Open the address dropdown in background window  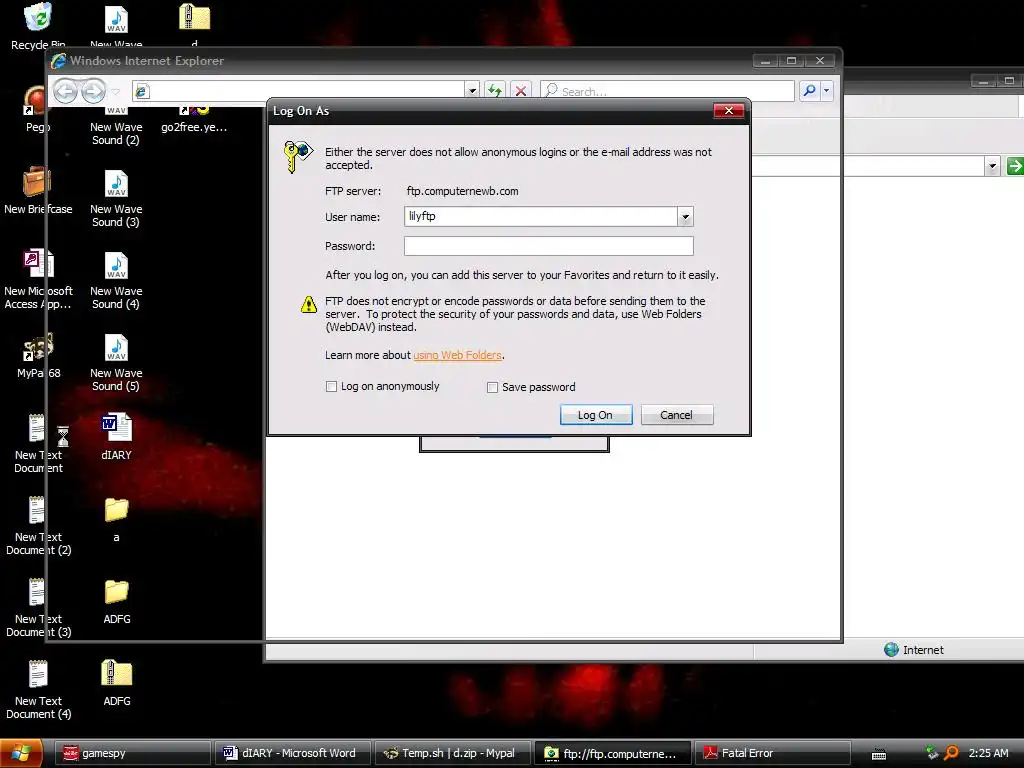coord(993,166)
